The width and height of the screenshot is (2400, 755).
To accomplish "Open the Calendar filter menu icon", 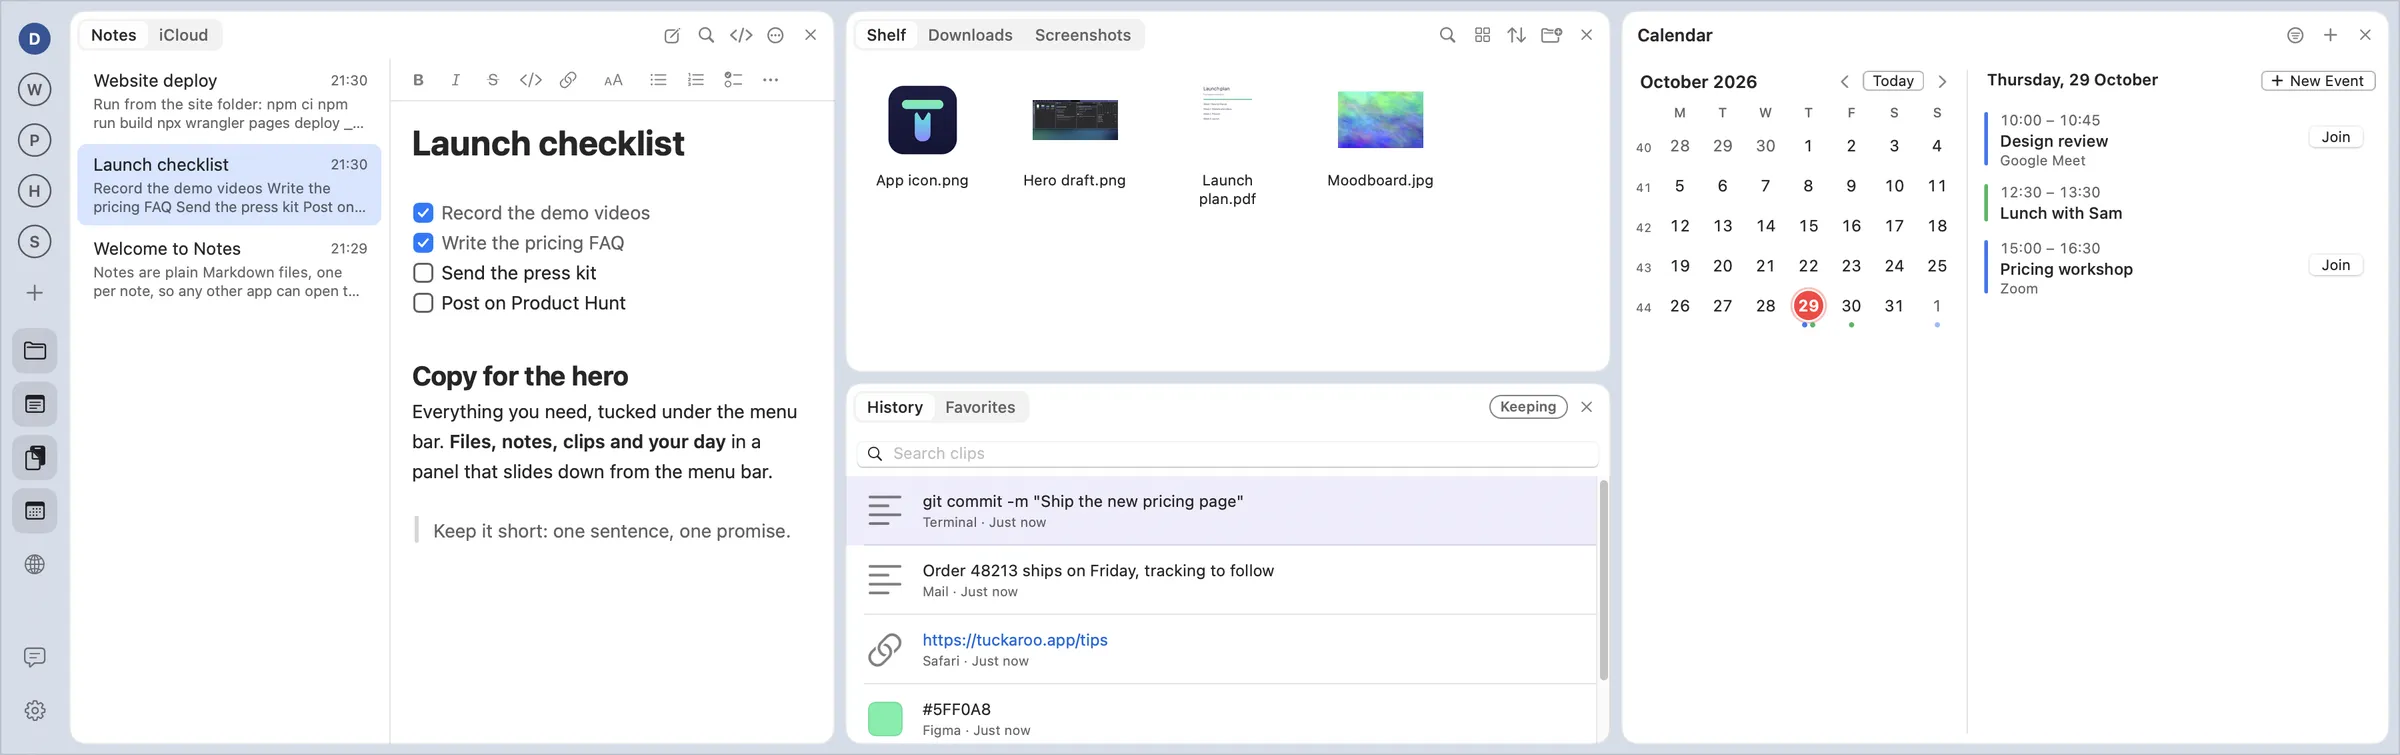I will click(2295, 35).
